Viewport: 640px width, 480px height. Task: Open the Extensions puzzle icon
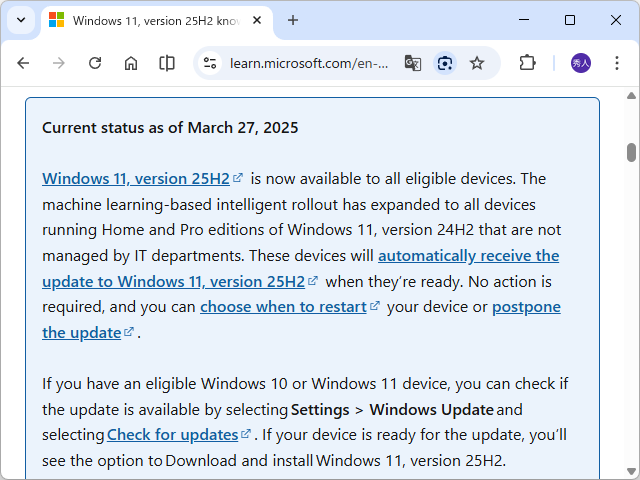(527, 63)
